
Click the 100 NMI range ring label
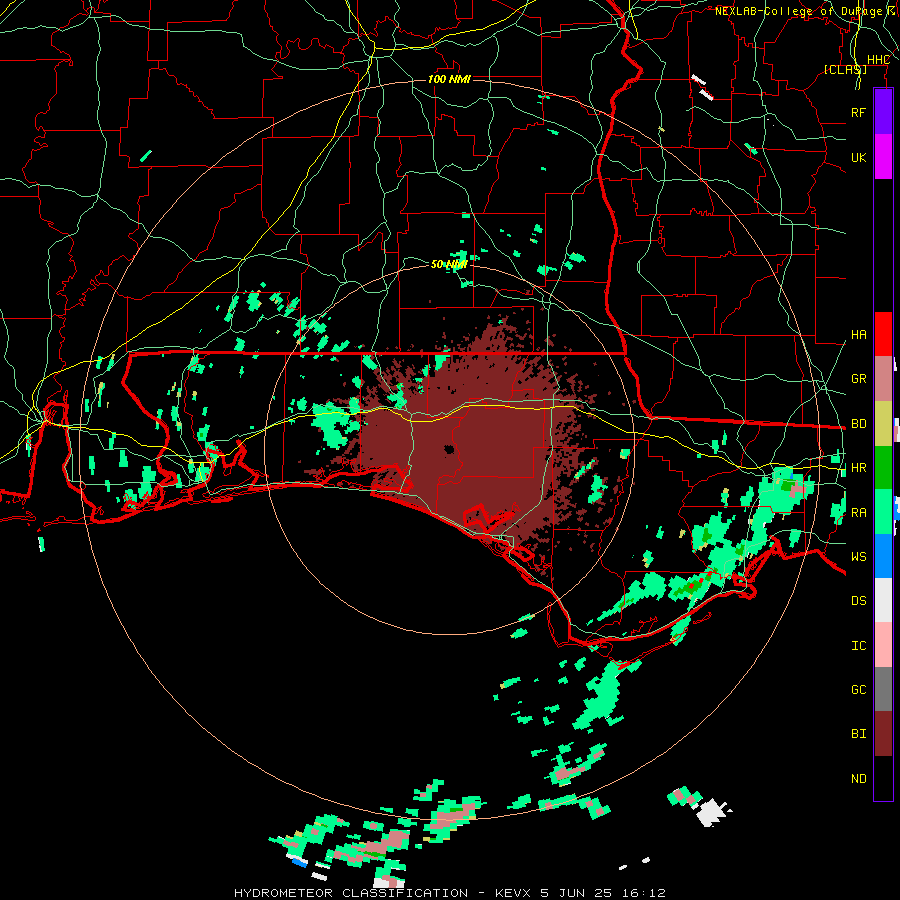(x=449, y=79)
